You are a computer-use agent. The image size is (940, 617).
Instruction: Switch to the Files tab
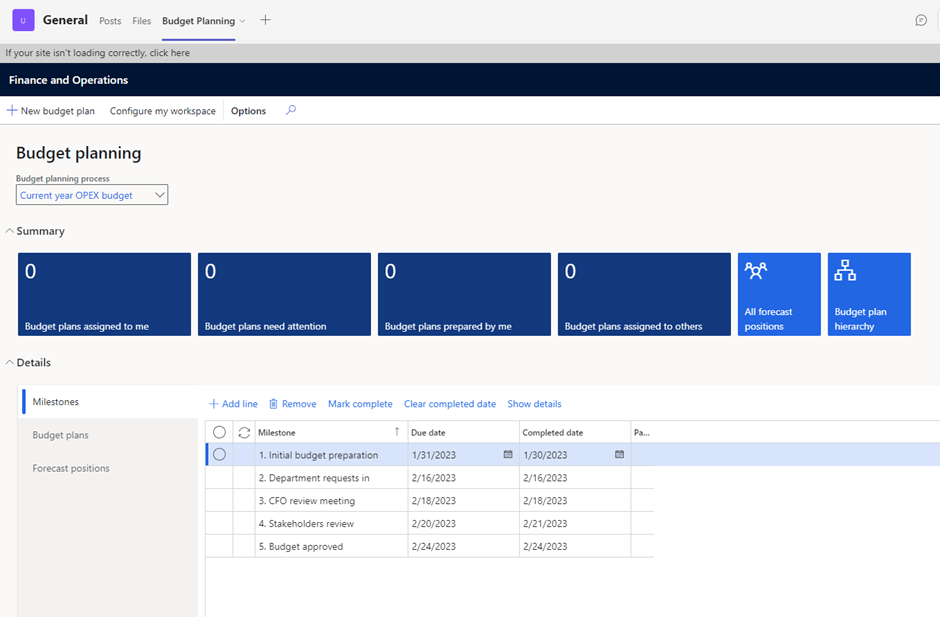pyautogui.click(x=142, y=21)
